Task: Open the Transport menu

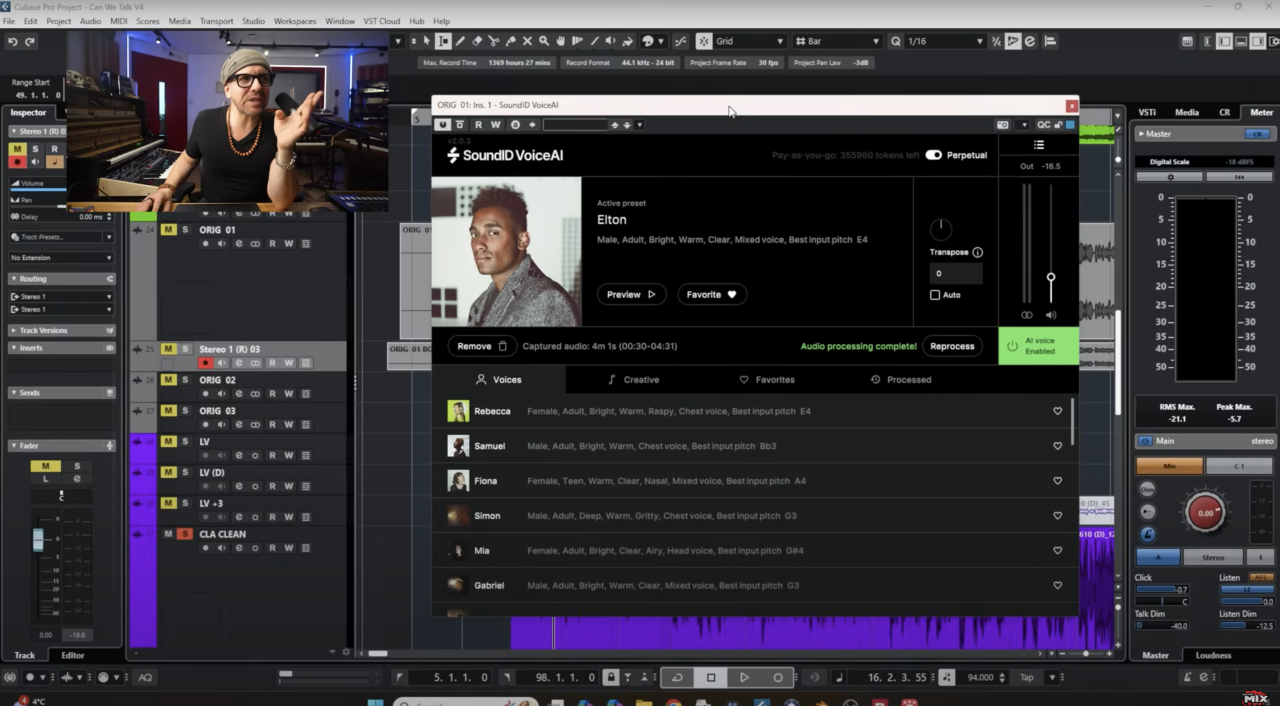Action: pyautogui.click(x=216, y=21)
